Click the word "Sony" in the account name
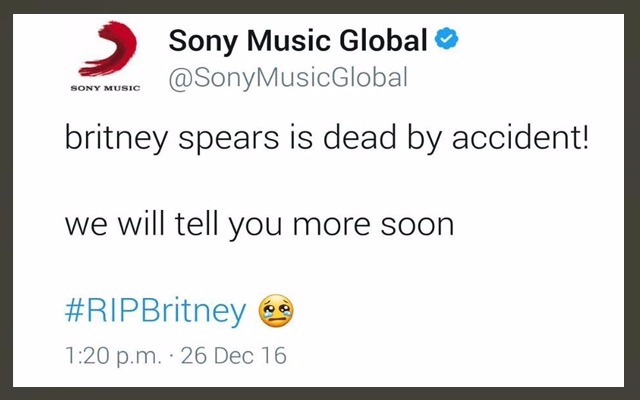This screenshot has width=640, height=400. point(203,41)
